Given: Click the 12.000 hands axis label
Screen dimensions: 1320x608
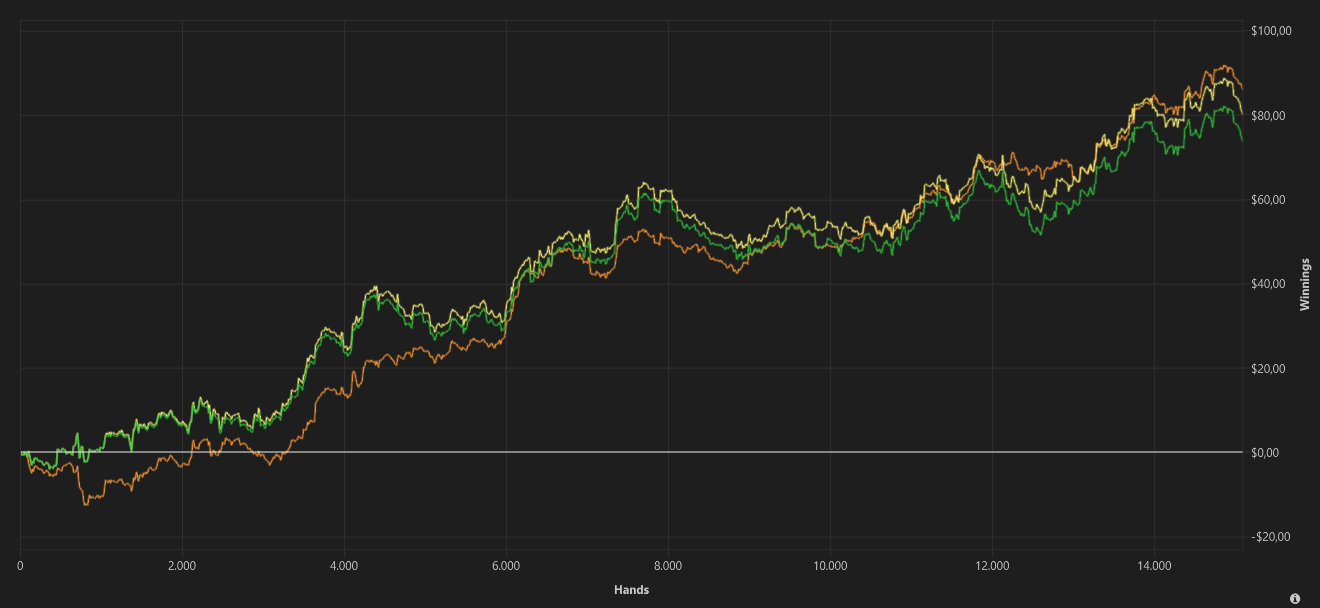Looking at the screenshot, I should 992,566.
